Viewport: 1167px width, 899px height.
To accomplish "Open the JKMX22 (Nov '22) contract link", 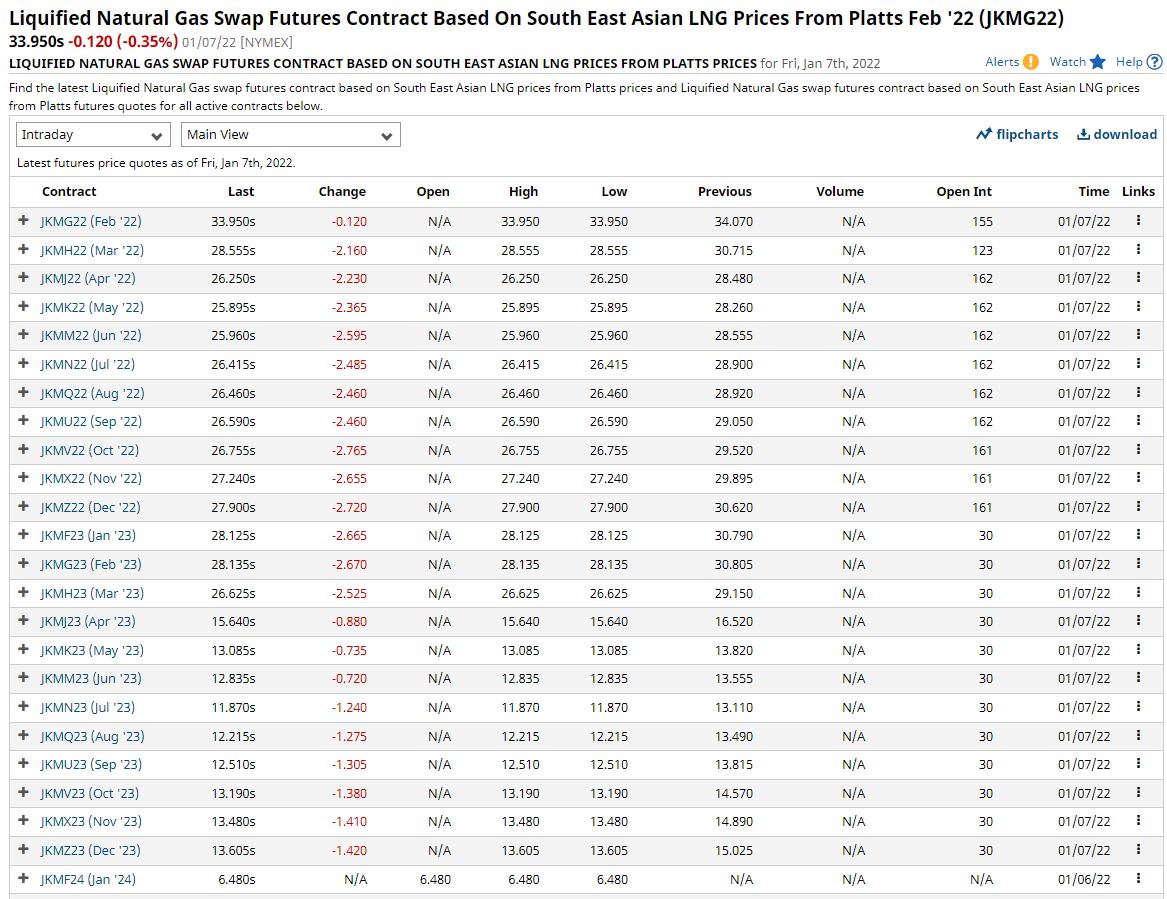I will (91, 479).
